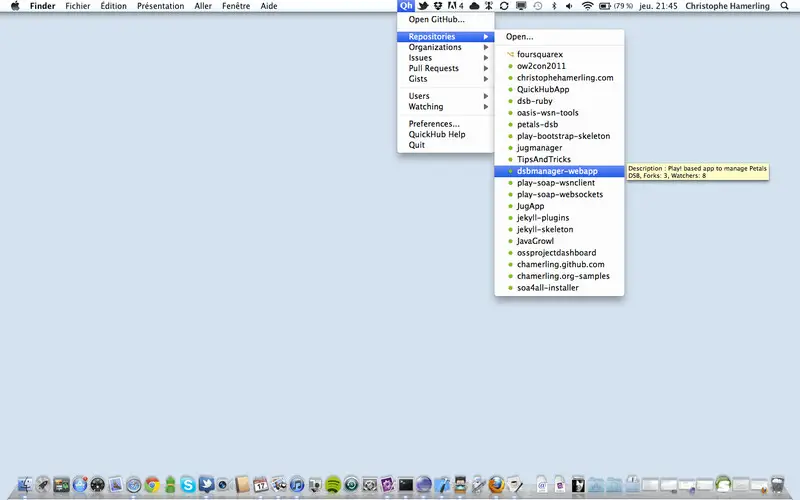The width and height of the screenshot is (800, 500).
Task: Select the ow2con2011 repository
Action: [x=559, y=66]
